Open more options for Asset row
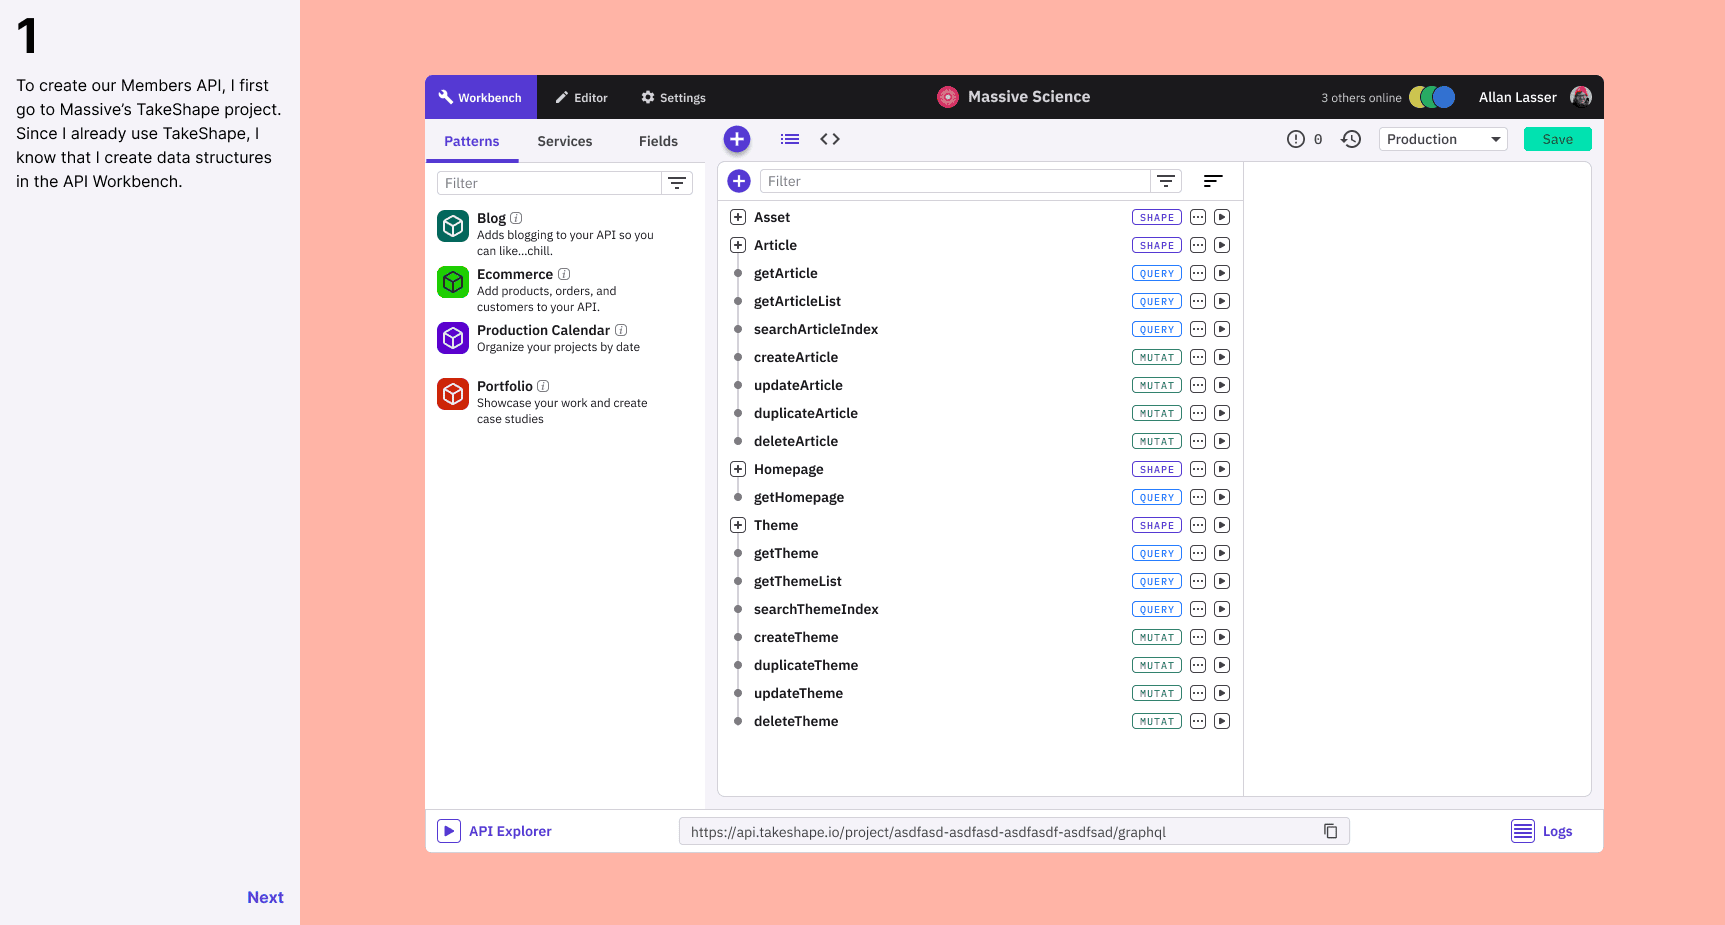The height and width of the screenshot is (925, 1725). (x=1198, y=217)
